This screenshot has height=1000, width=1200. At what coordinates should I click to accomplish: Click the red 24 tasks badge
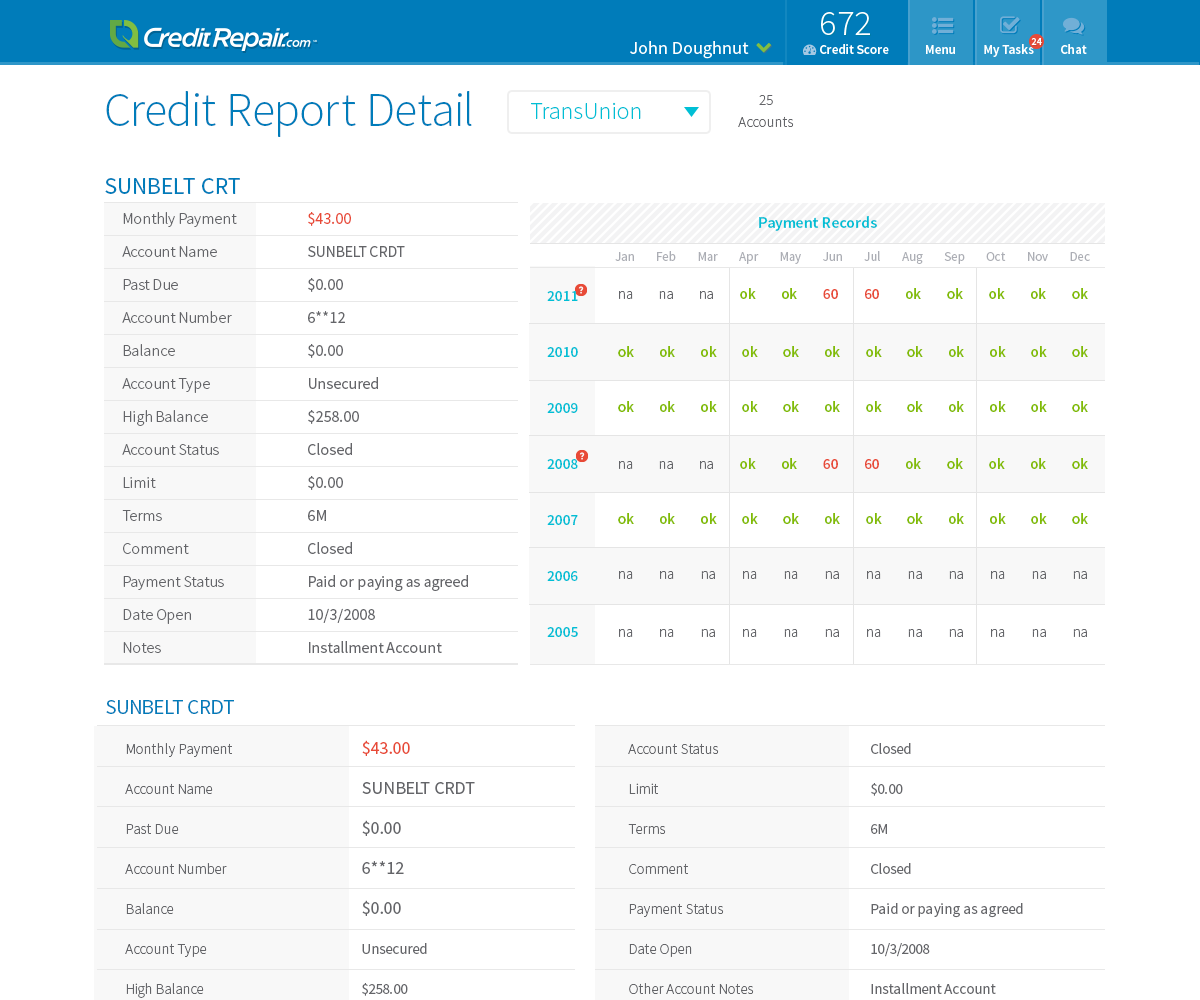click(x=1036, y=41)
